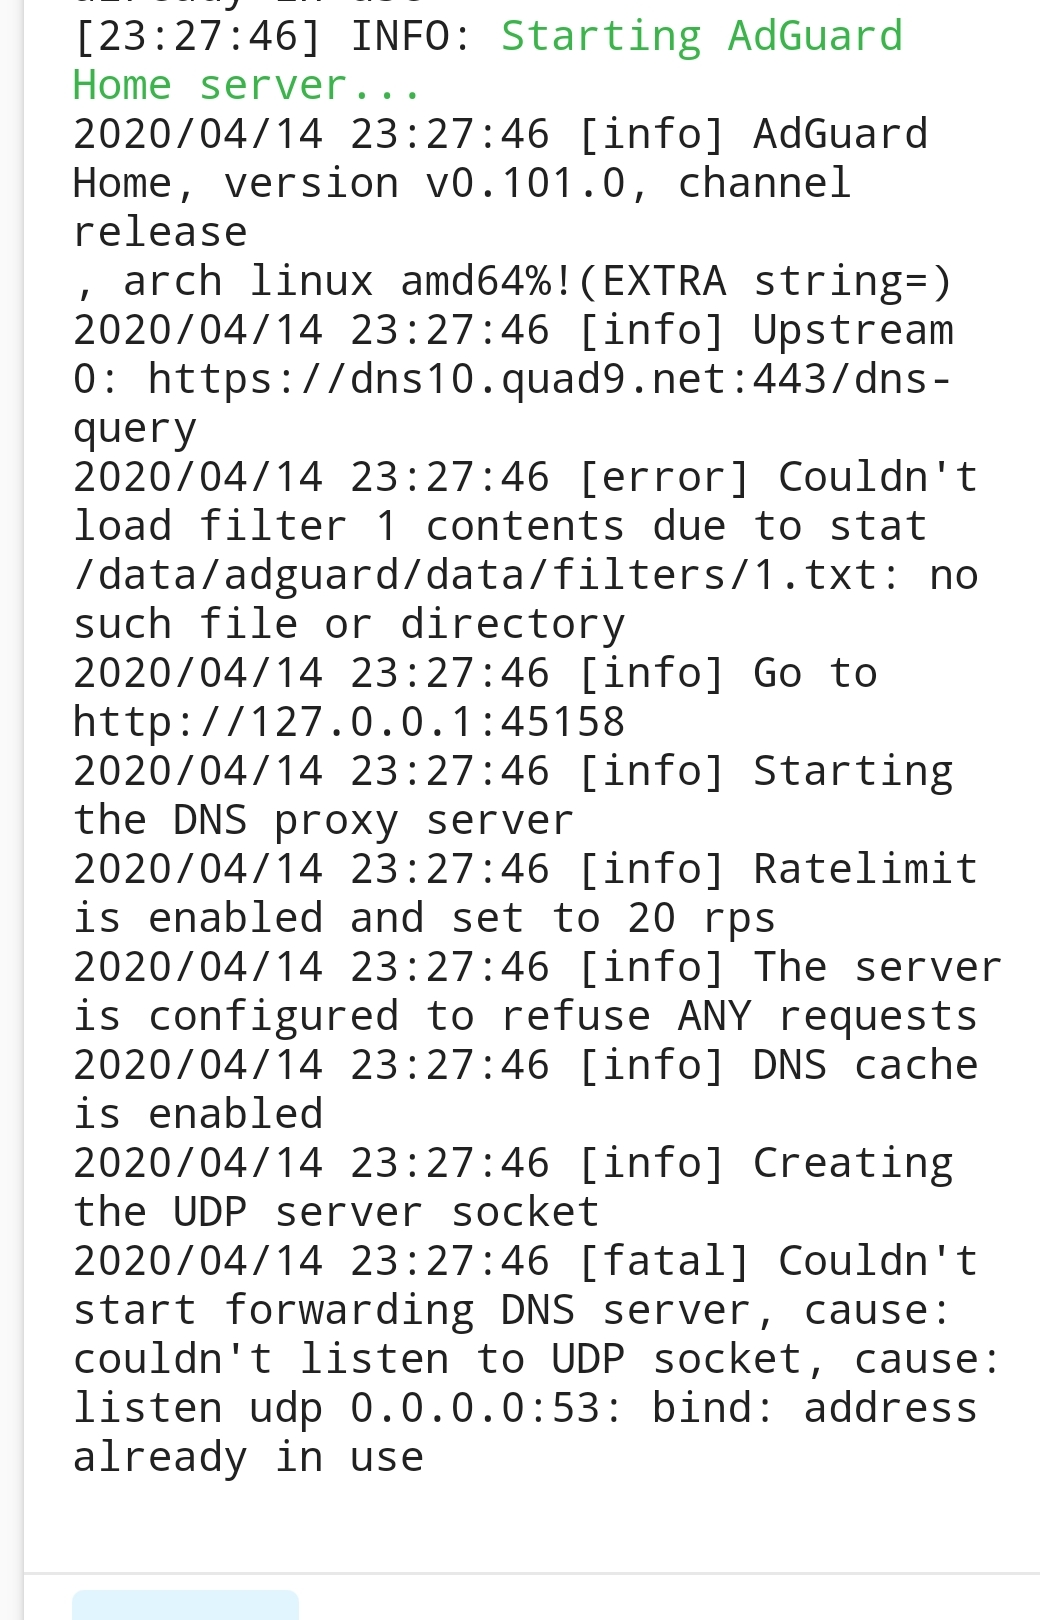
Task: Click 'Ratelimit is enabled' log entry
Action: 526,894
